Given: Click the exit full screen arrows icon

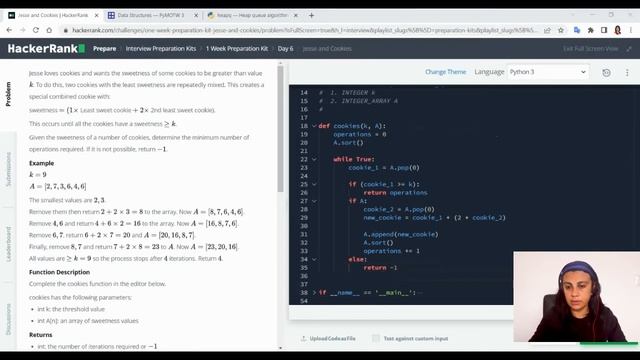Looking at the screenshot, I should coord(629,49).
